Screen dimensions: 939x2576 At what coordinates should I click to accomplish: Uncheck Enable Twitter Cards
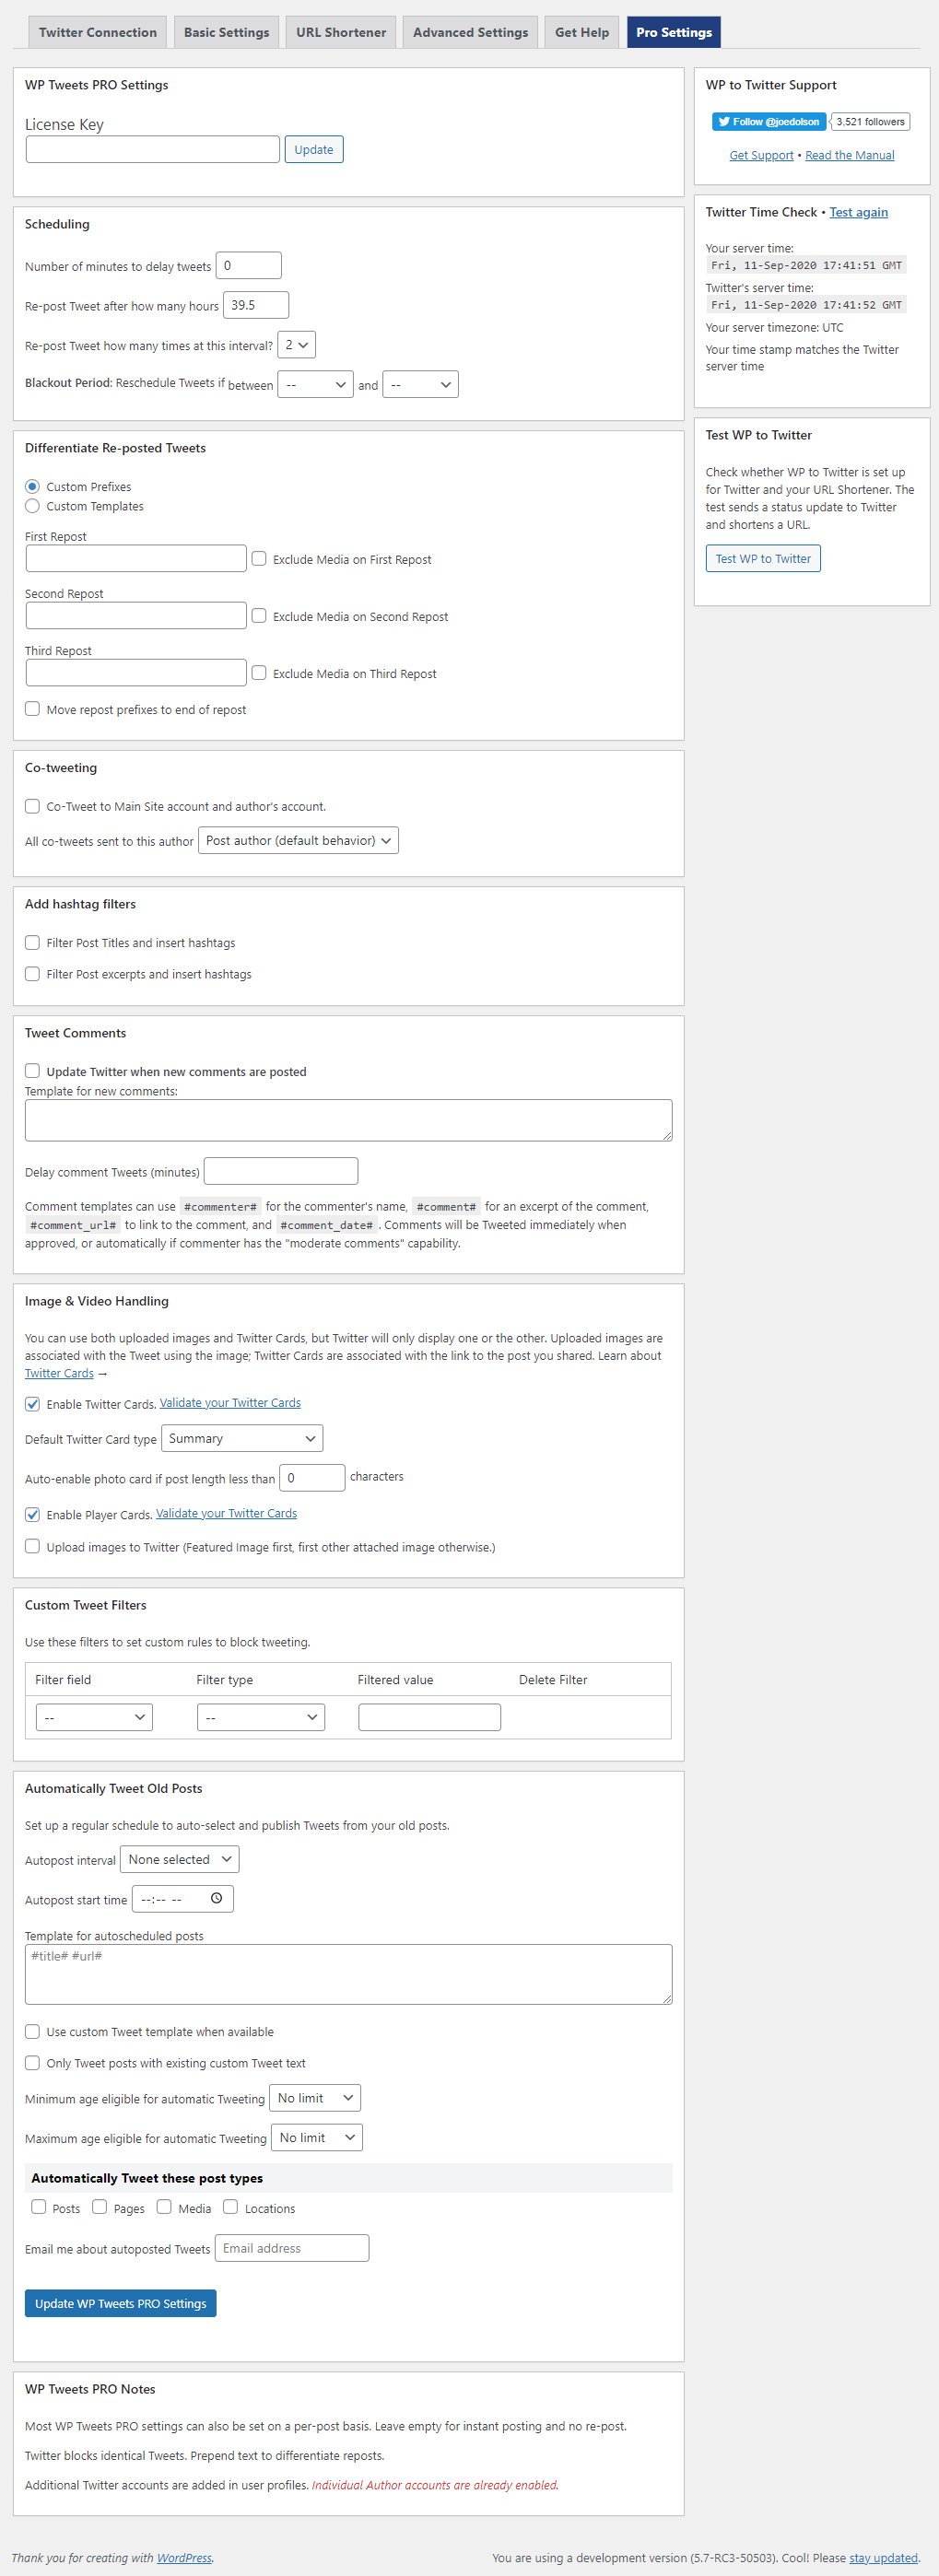point(33,1404)
